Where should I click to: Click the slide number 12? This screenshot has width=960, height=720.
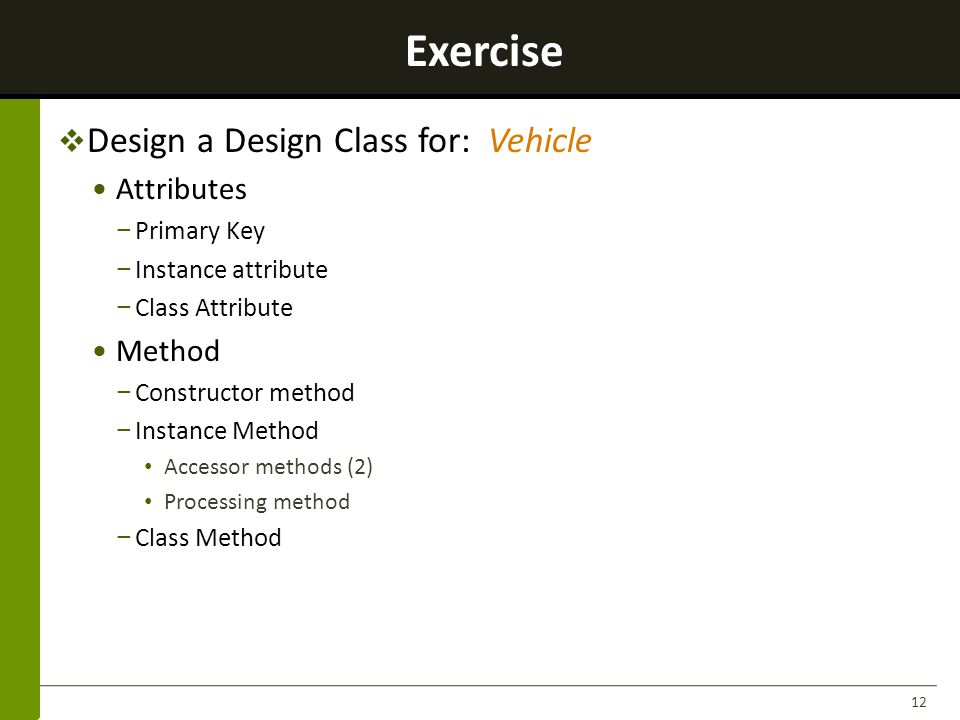[x=918, y=702]
